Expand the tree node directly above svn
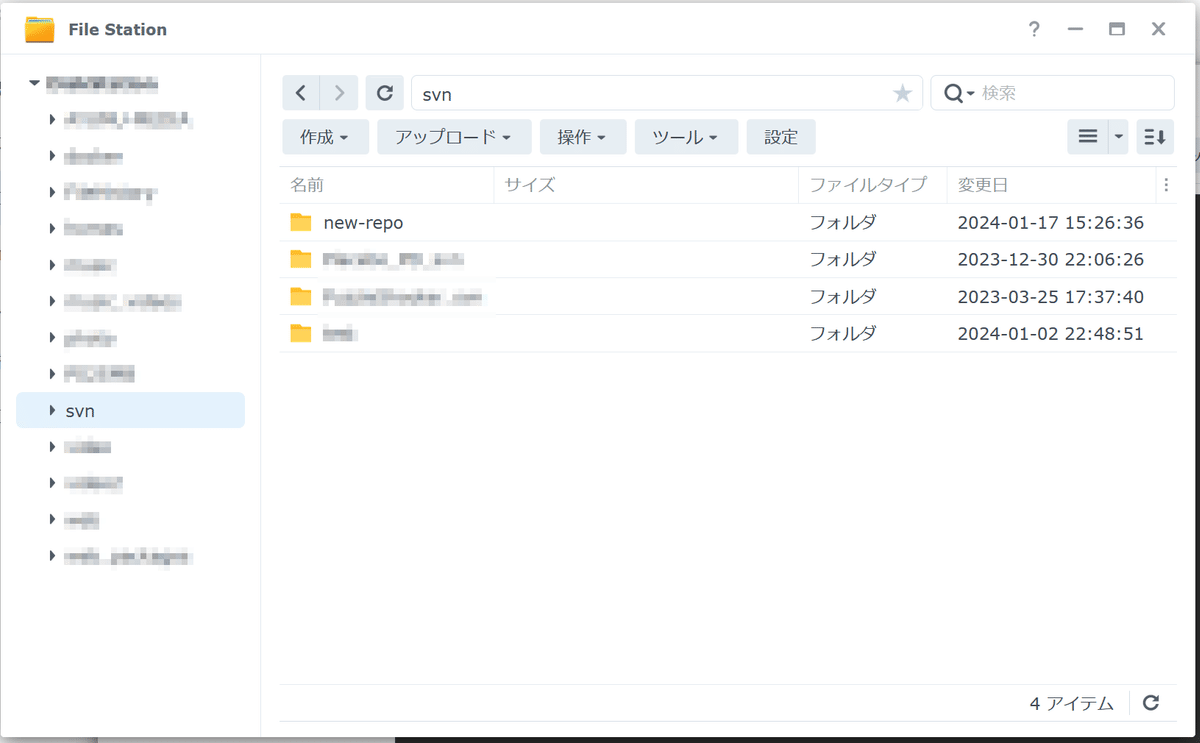Image resolution: width=1200 pixels, height=743 pixels. click(x=52, y=374)
